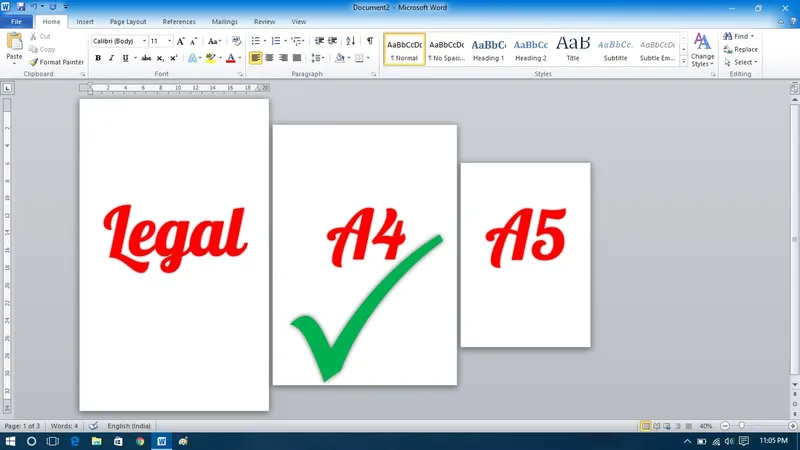Insert a numbered list
This screenshot has height=450, width=800.
(276, 41)
